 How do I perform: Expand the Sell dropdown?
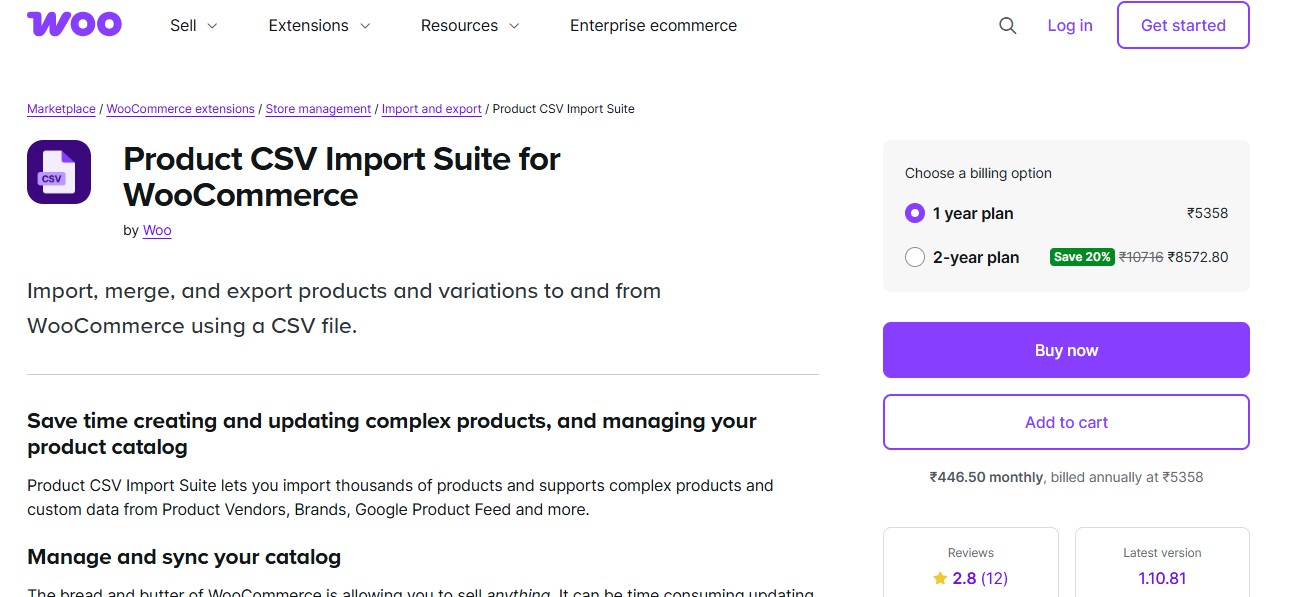tap(192, 25)
